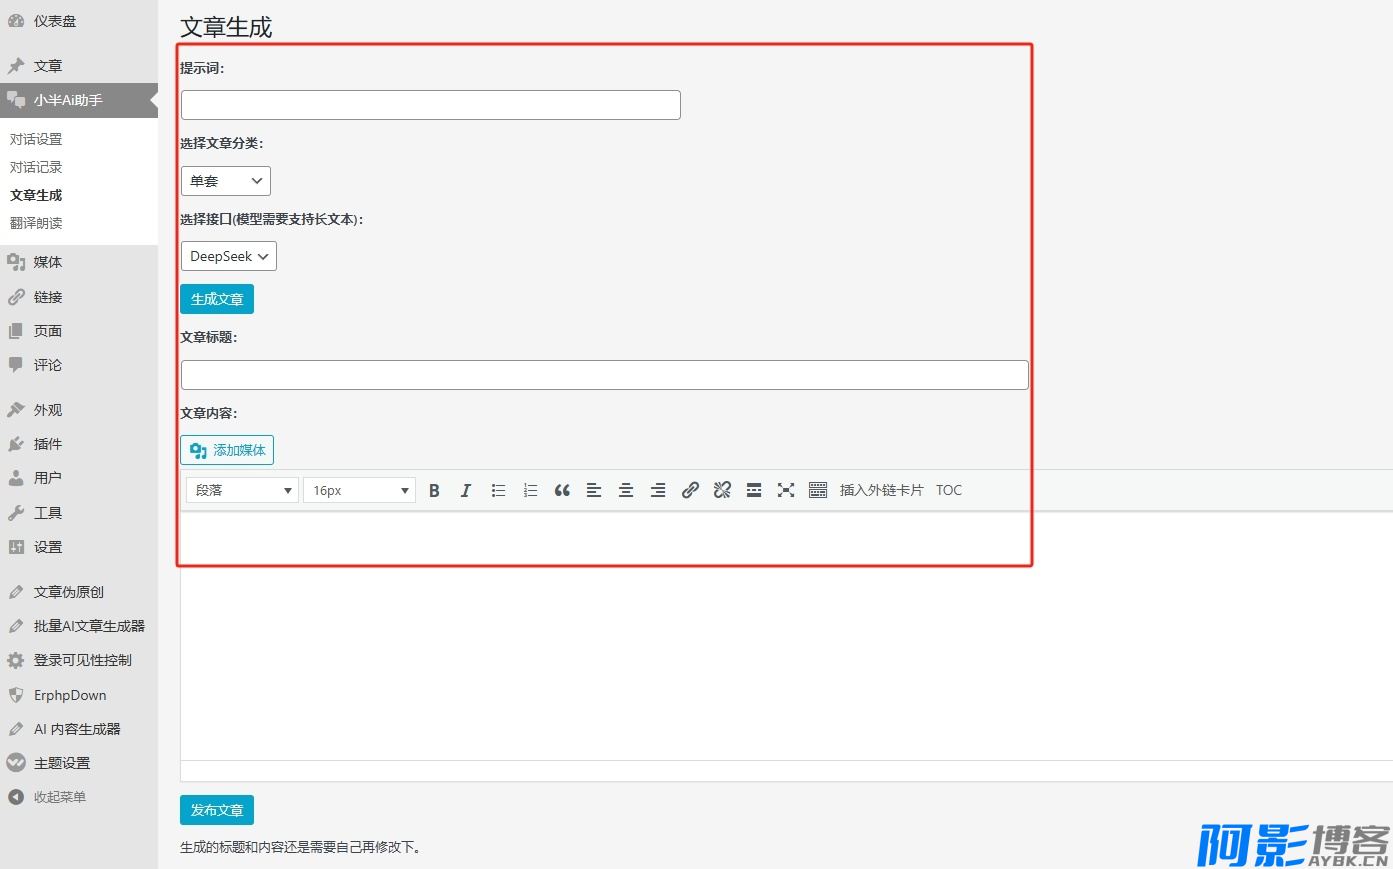Open AI 内容生成器 menu item

[x=79, y=729]
